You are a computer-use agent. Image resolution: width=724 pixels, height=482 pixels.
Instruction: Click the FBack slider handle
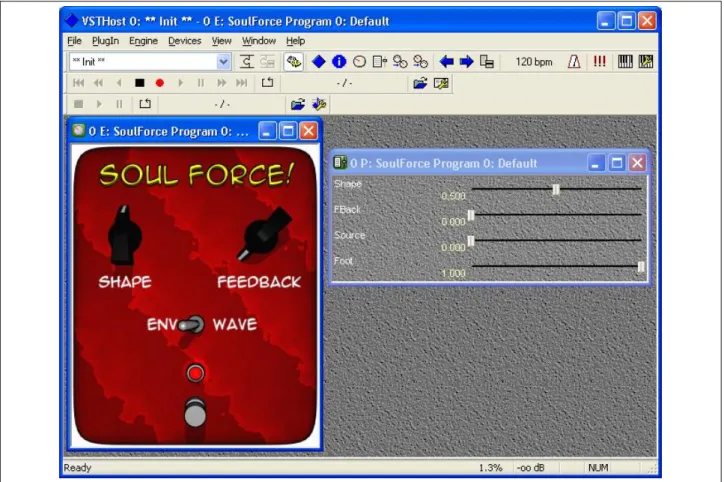coord(471,216)
